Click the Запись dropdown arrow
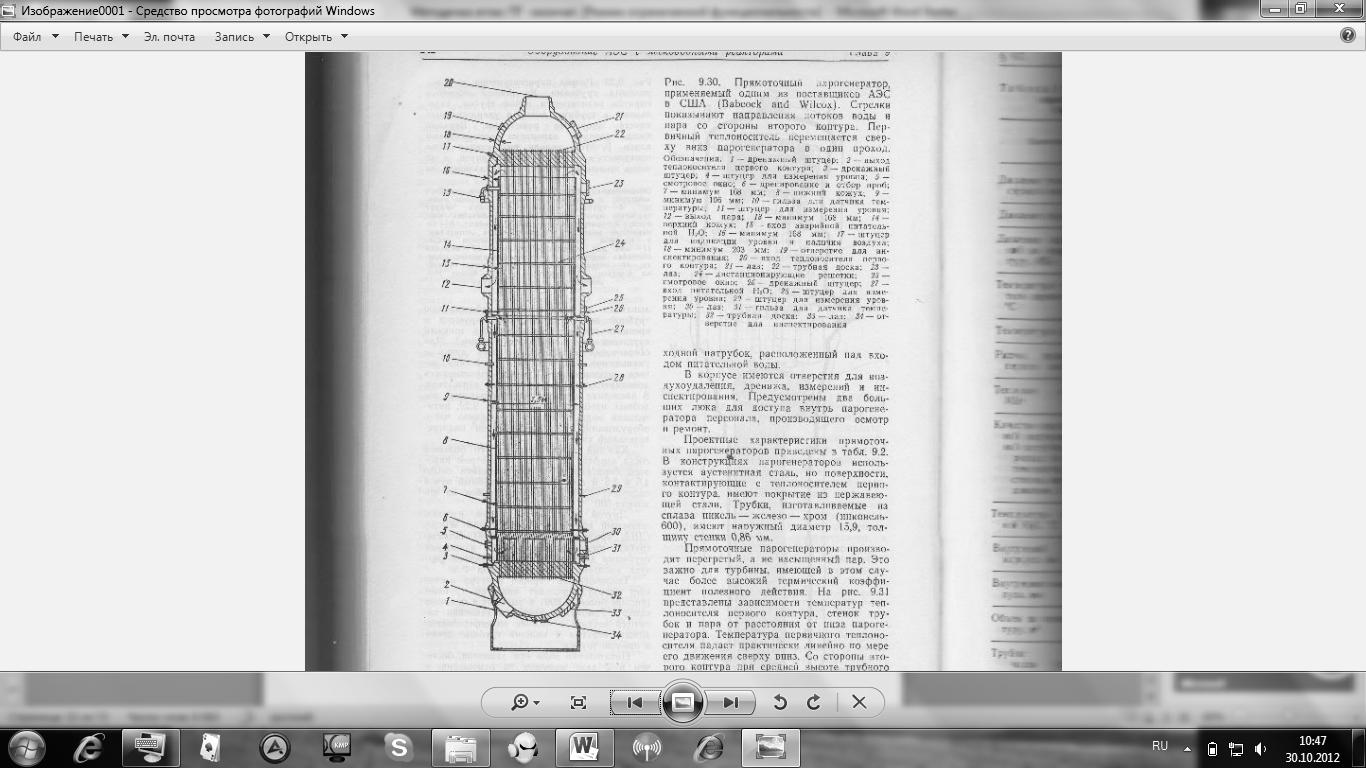 pyautogui.click(x=266, y=36)
